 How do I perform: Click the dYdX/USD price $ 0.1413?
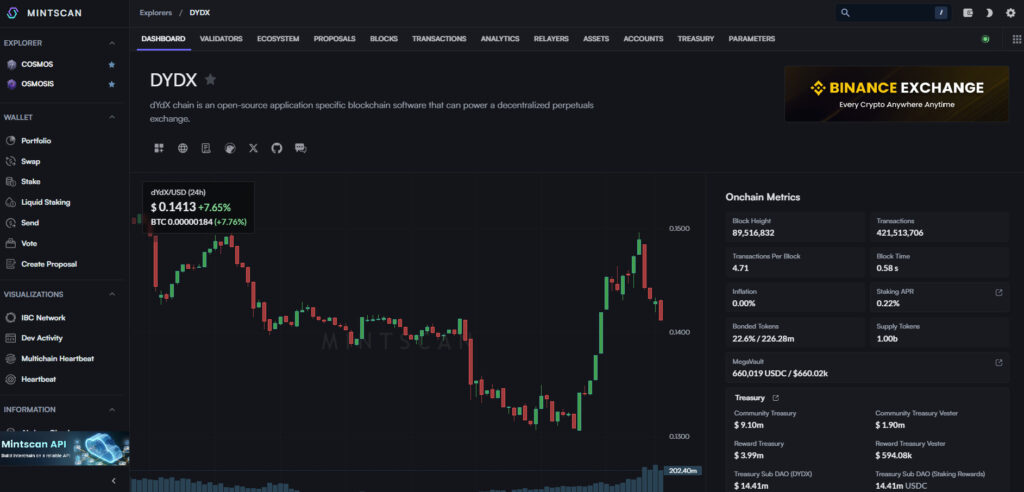173,207
